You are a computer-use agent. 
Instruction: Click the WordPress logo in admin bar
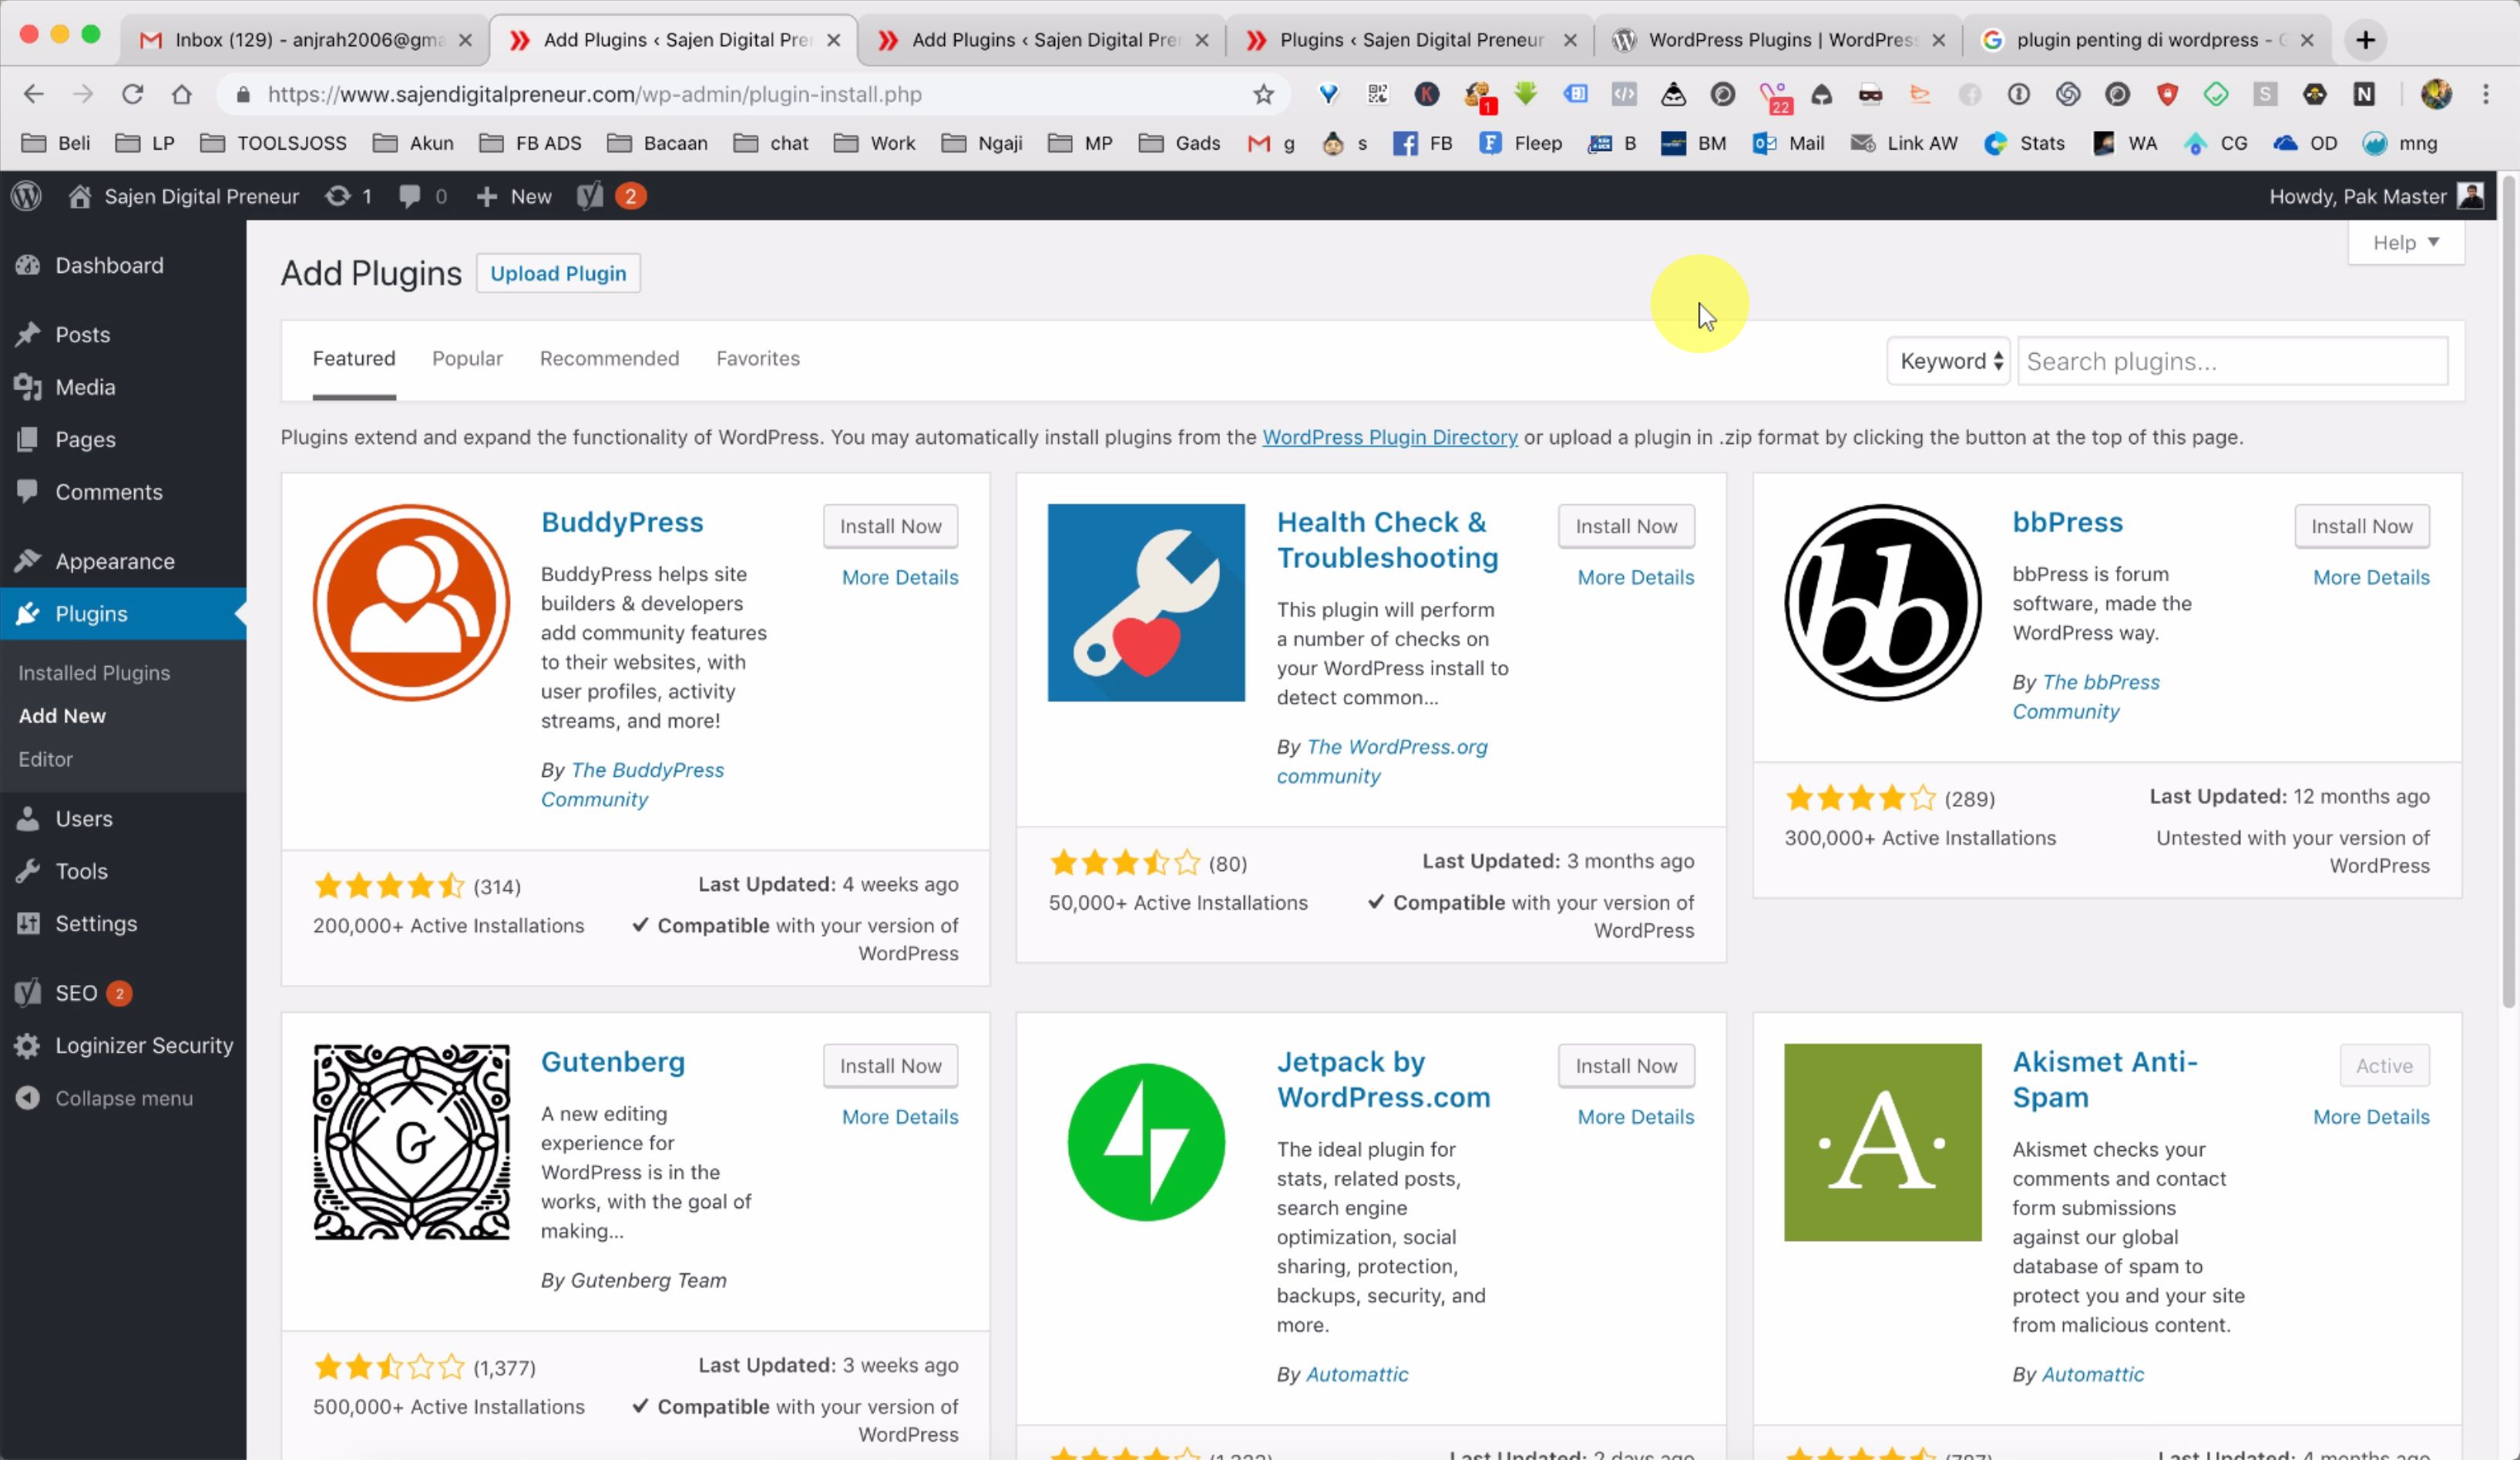(27, 196)
